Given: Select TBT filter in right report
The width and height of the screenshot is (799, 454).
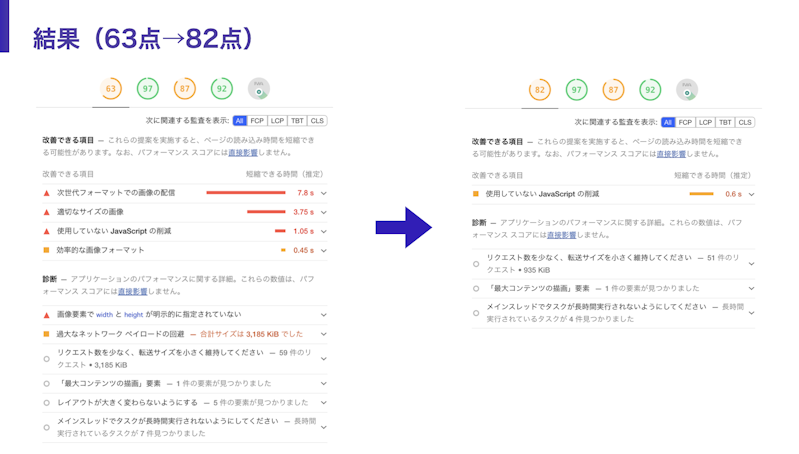Looking at the screenshot, I should [725, 121].
